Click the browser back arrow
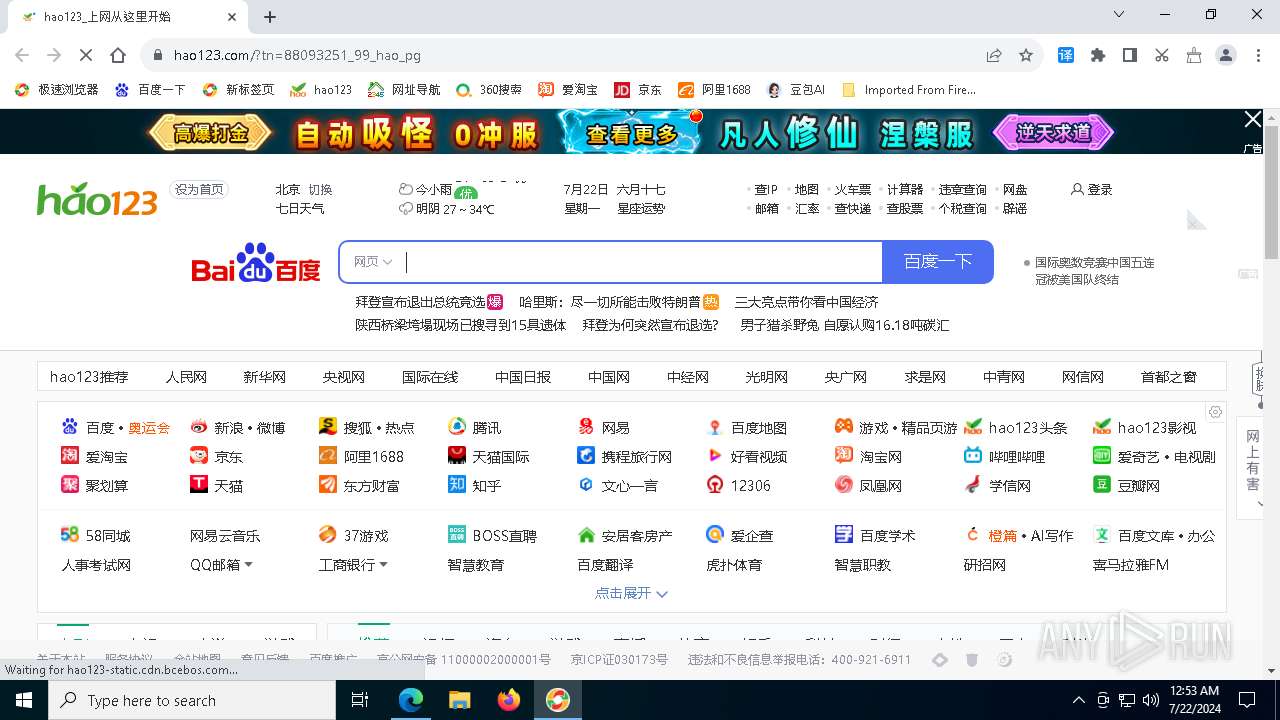This screenshot has width=1280, height=720. 22,56
